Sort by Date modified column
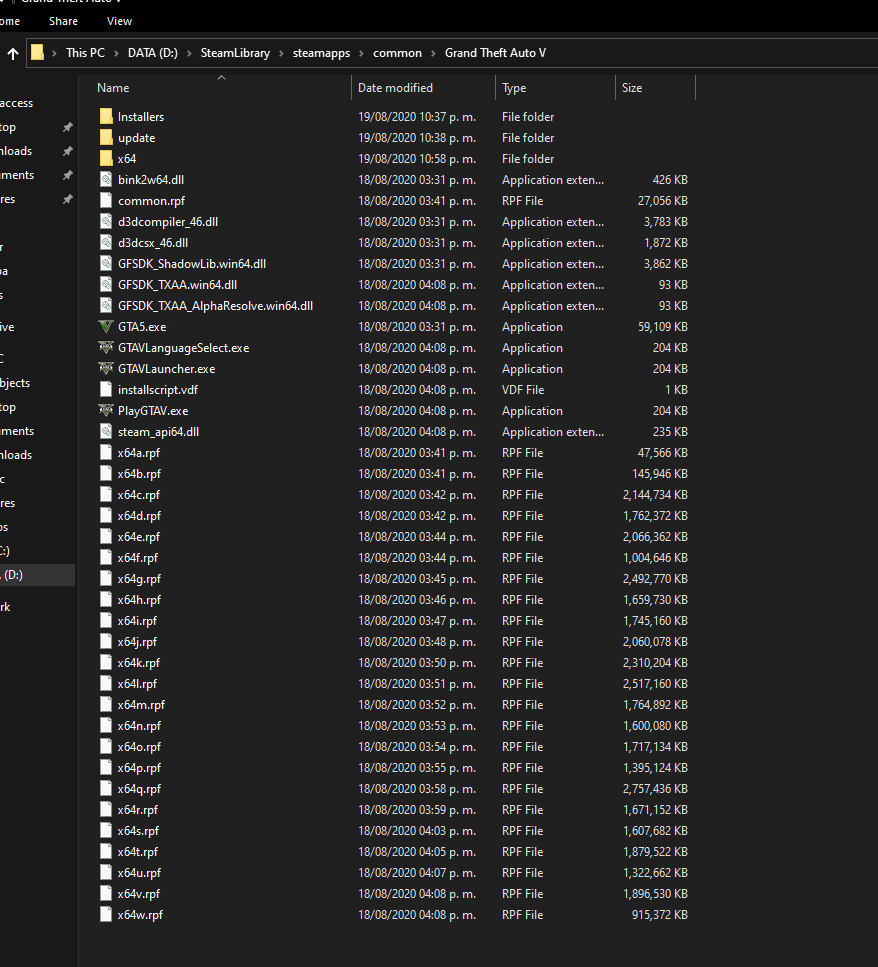Viewport: 878px width, 967px height. click(395, 88)
